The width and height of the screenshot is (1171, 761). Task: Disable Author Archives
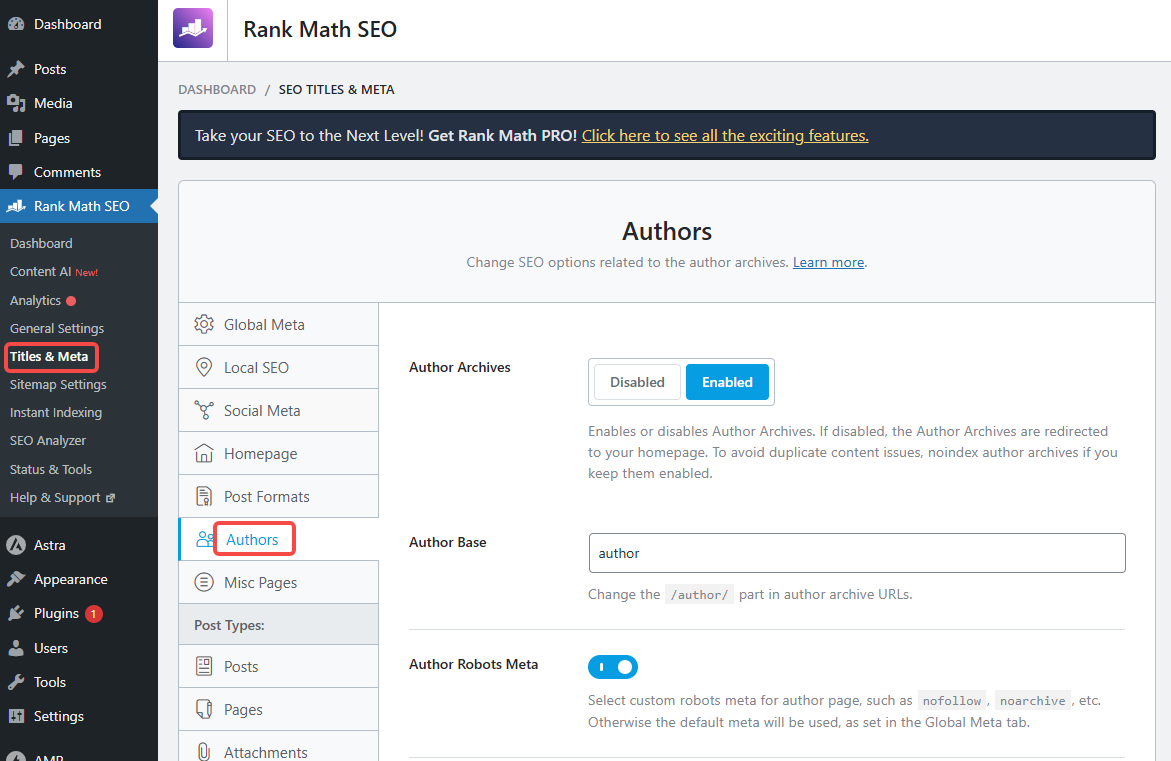pyautogui.click(x=636, y=381)
